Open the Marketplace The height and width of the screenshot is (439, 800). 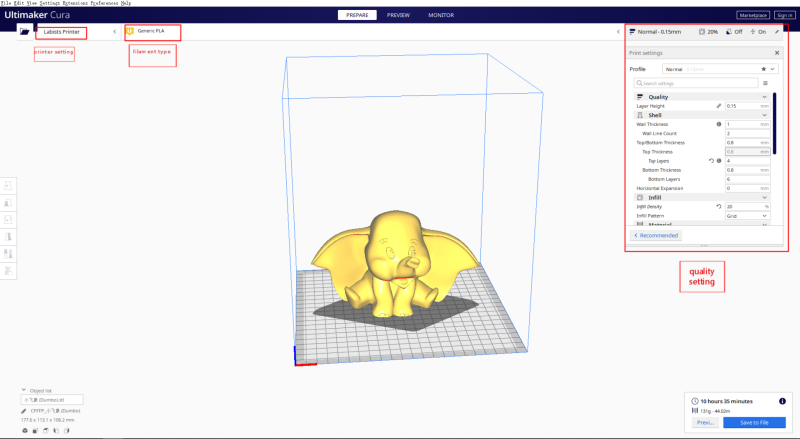tap(754, 15)
